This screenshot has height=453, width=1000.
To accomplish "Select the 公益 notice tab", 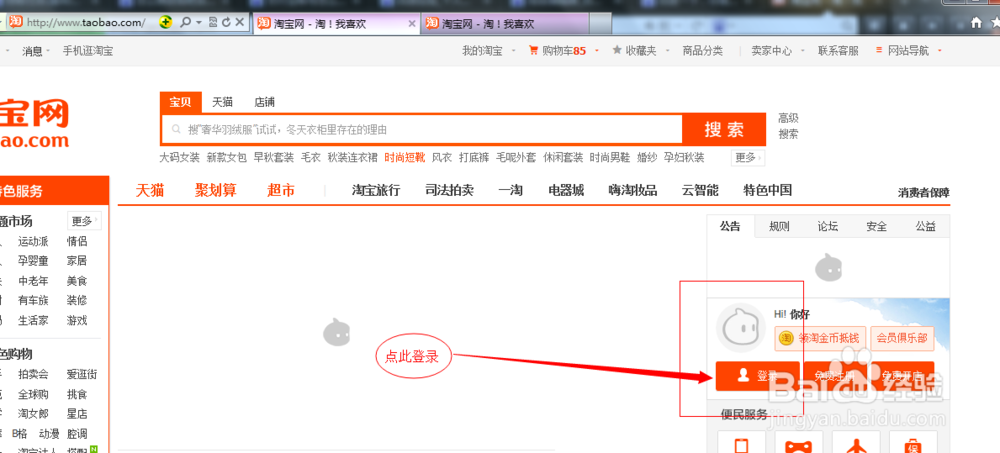I will click(925, 226).
